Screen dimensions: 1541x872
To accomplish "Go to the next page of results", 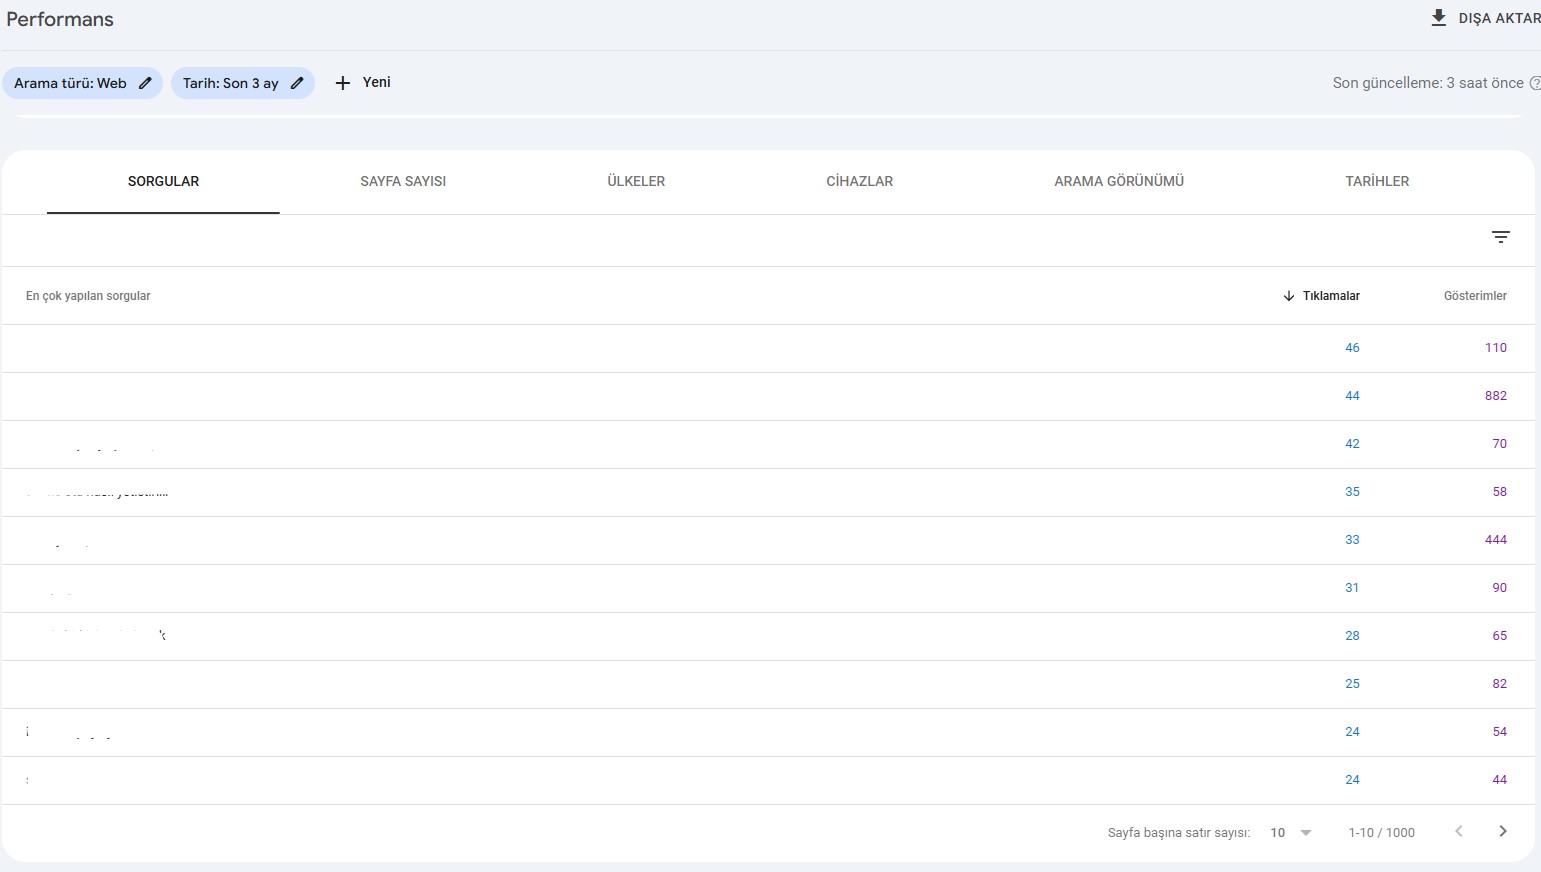I will coord(1502,831).
